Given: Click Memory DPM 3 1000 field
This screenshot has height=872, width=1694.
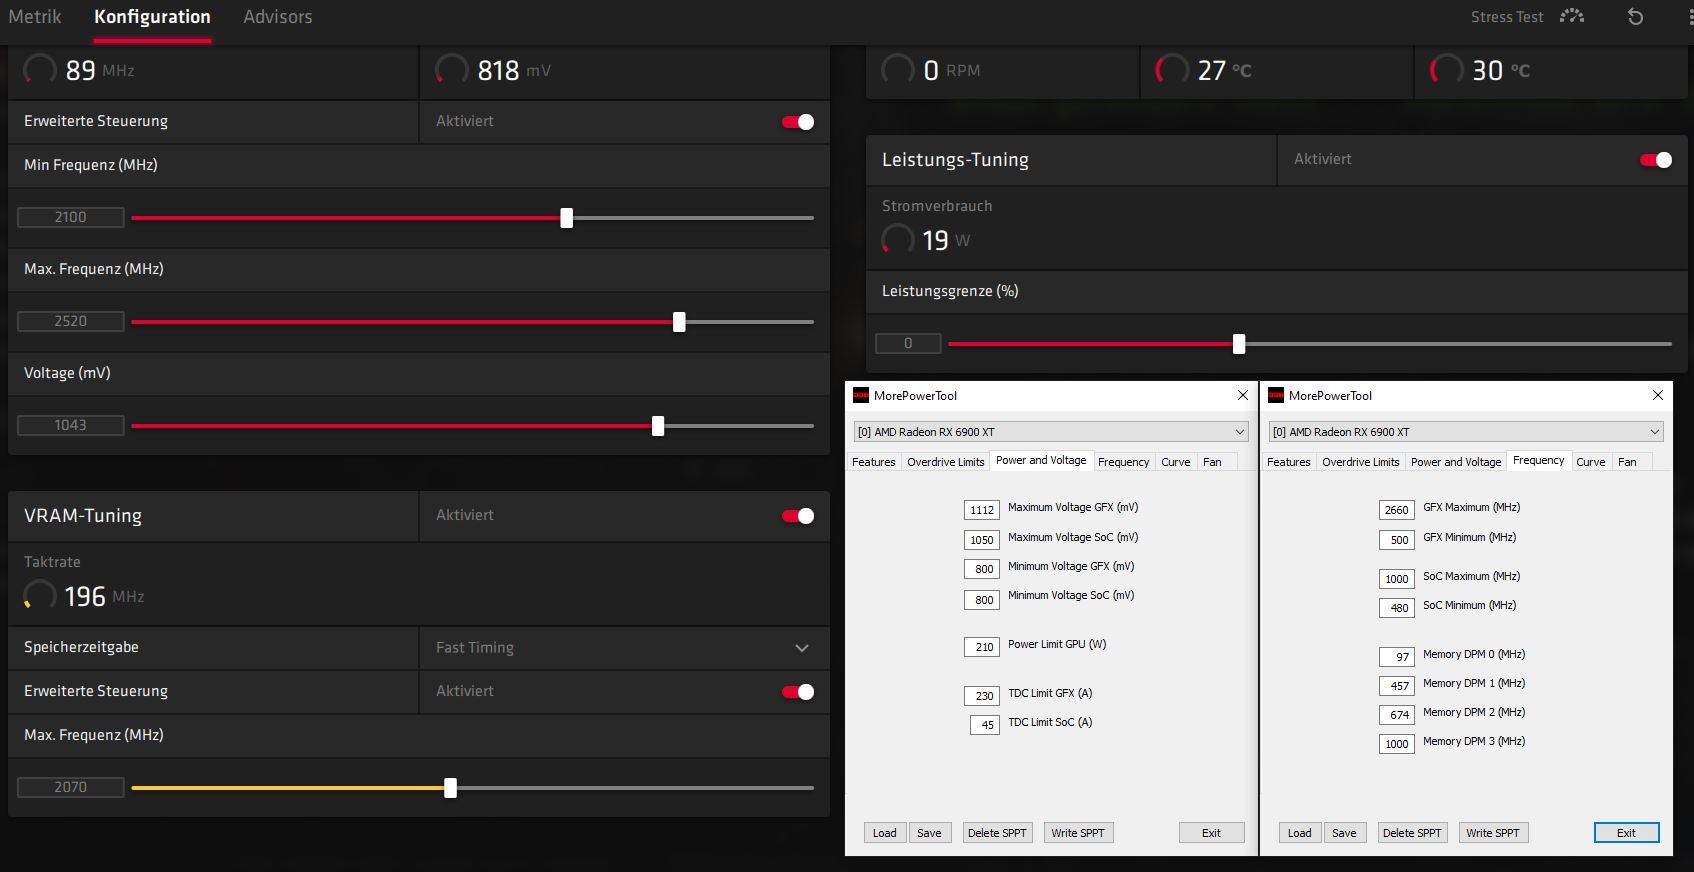Looking at the screenshot, I should point(1397,744).
